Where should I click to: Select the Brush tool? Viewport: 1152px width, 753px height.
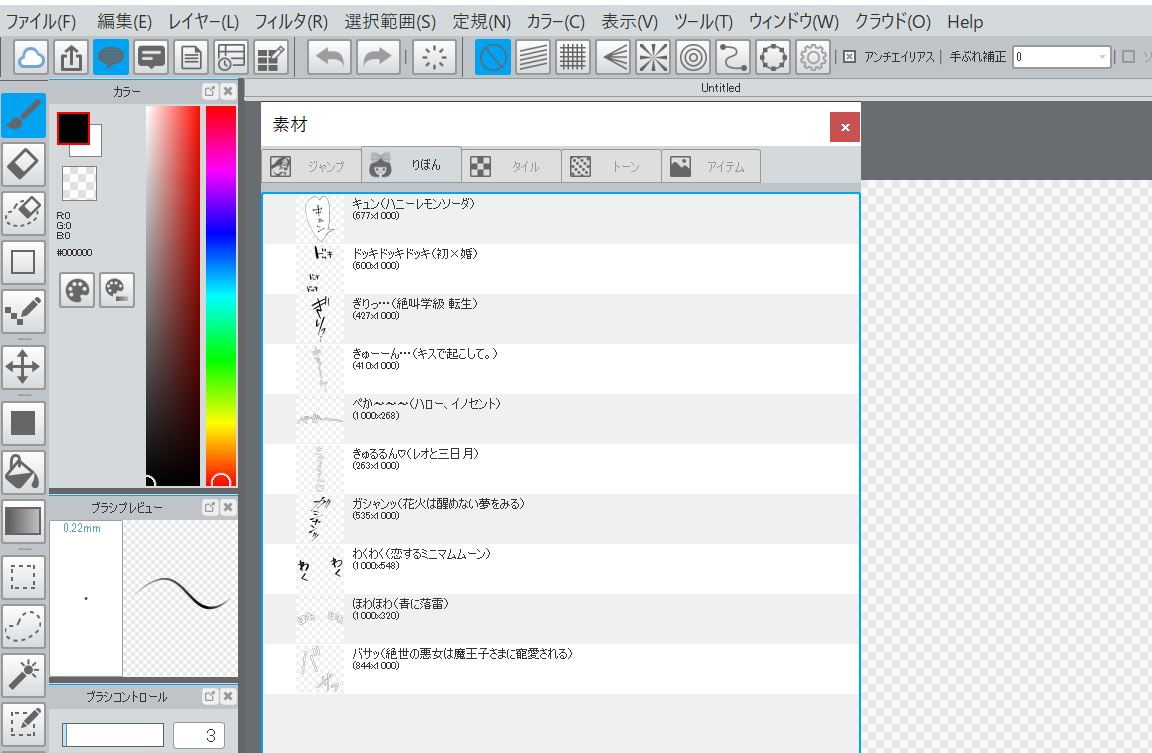coord(22,115)
